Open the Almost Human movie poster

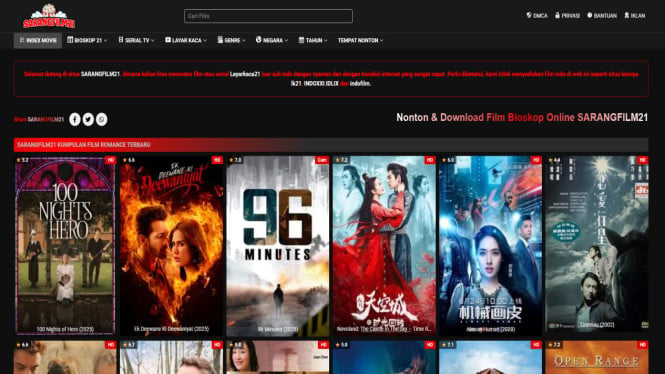point(490,246)
